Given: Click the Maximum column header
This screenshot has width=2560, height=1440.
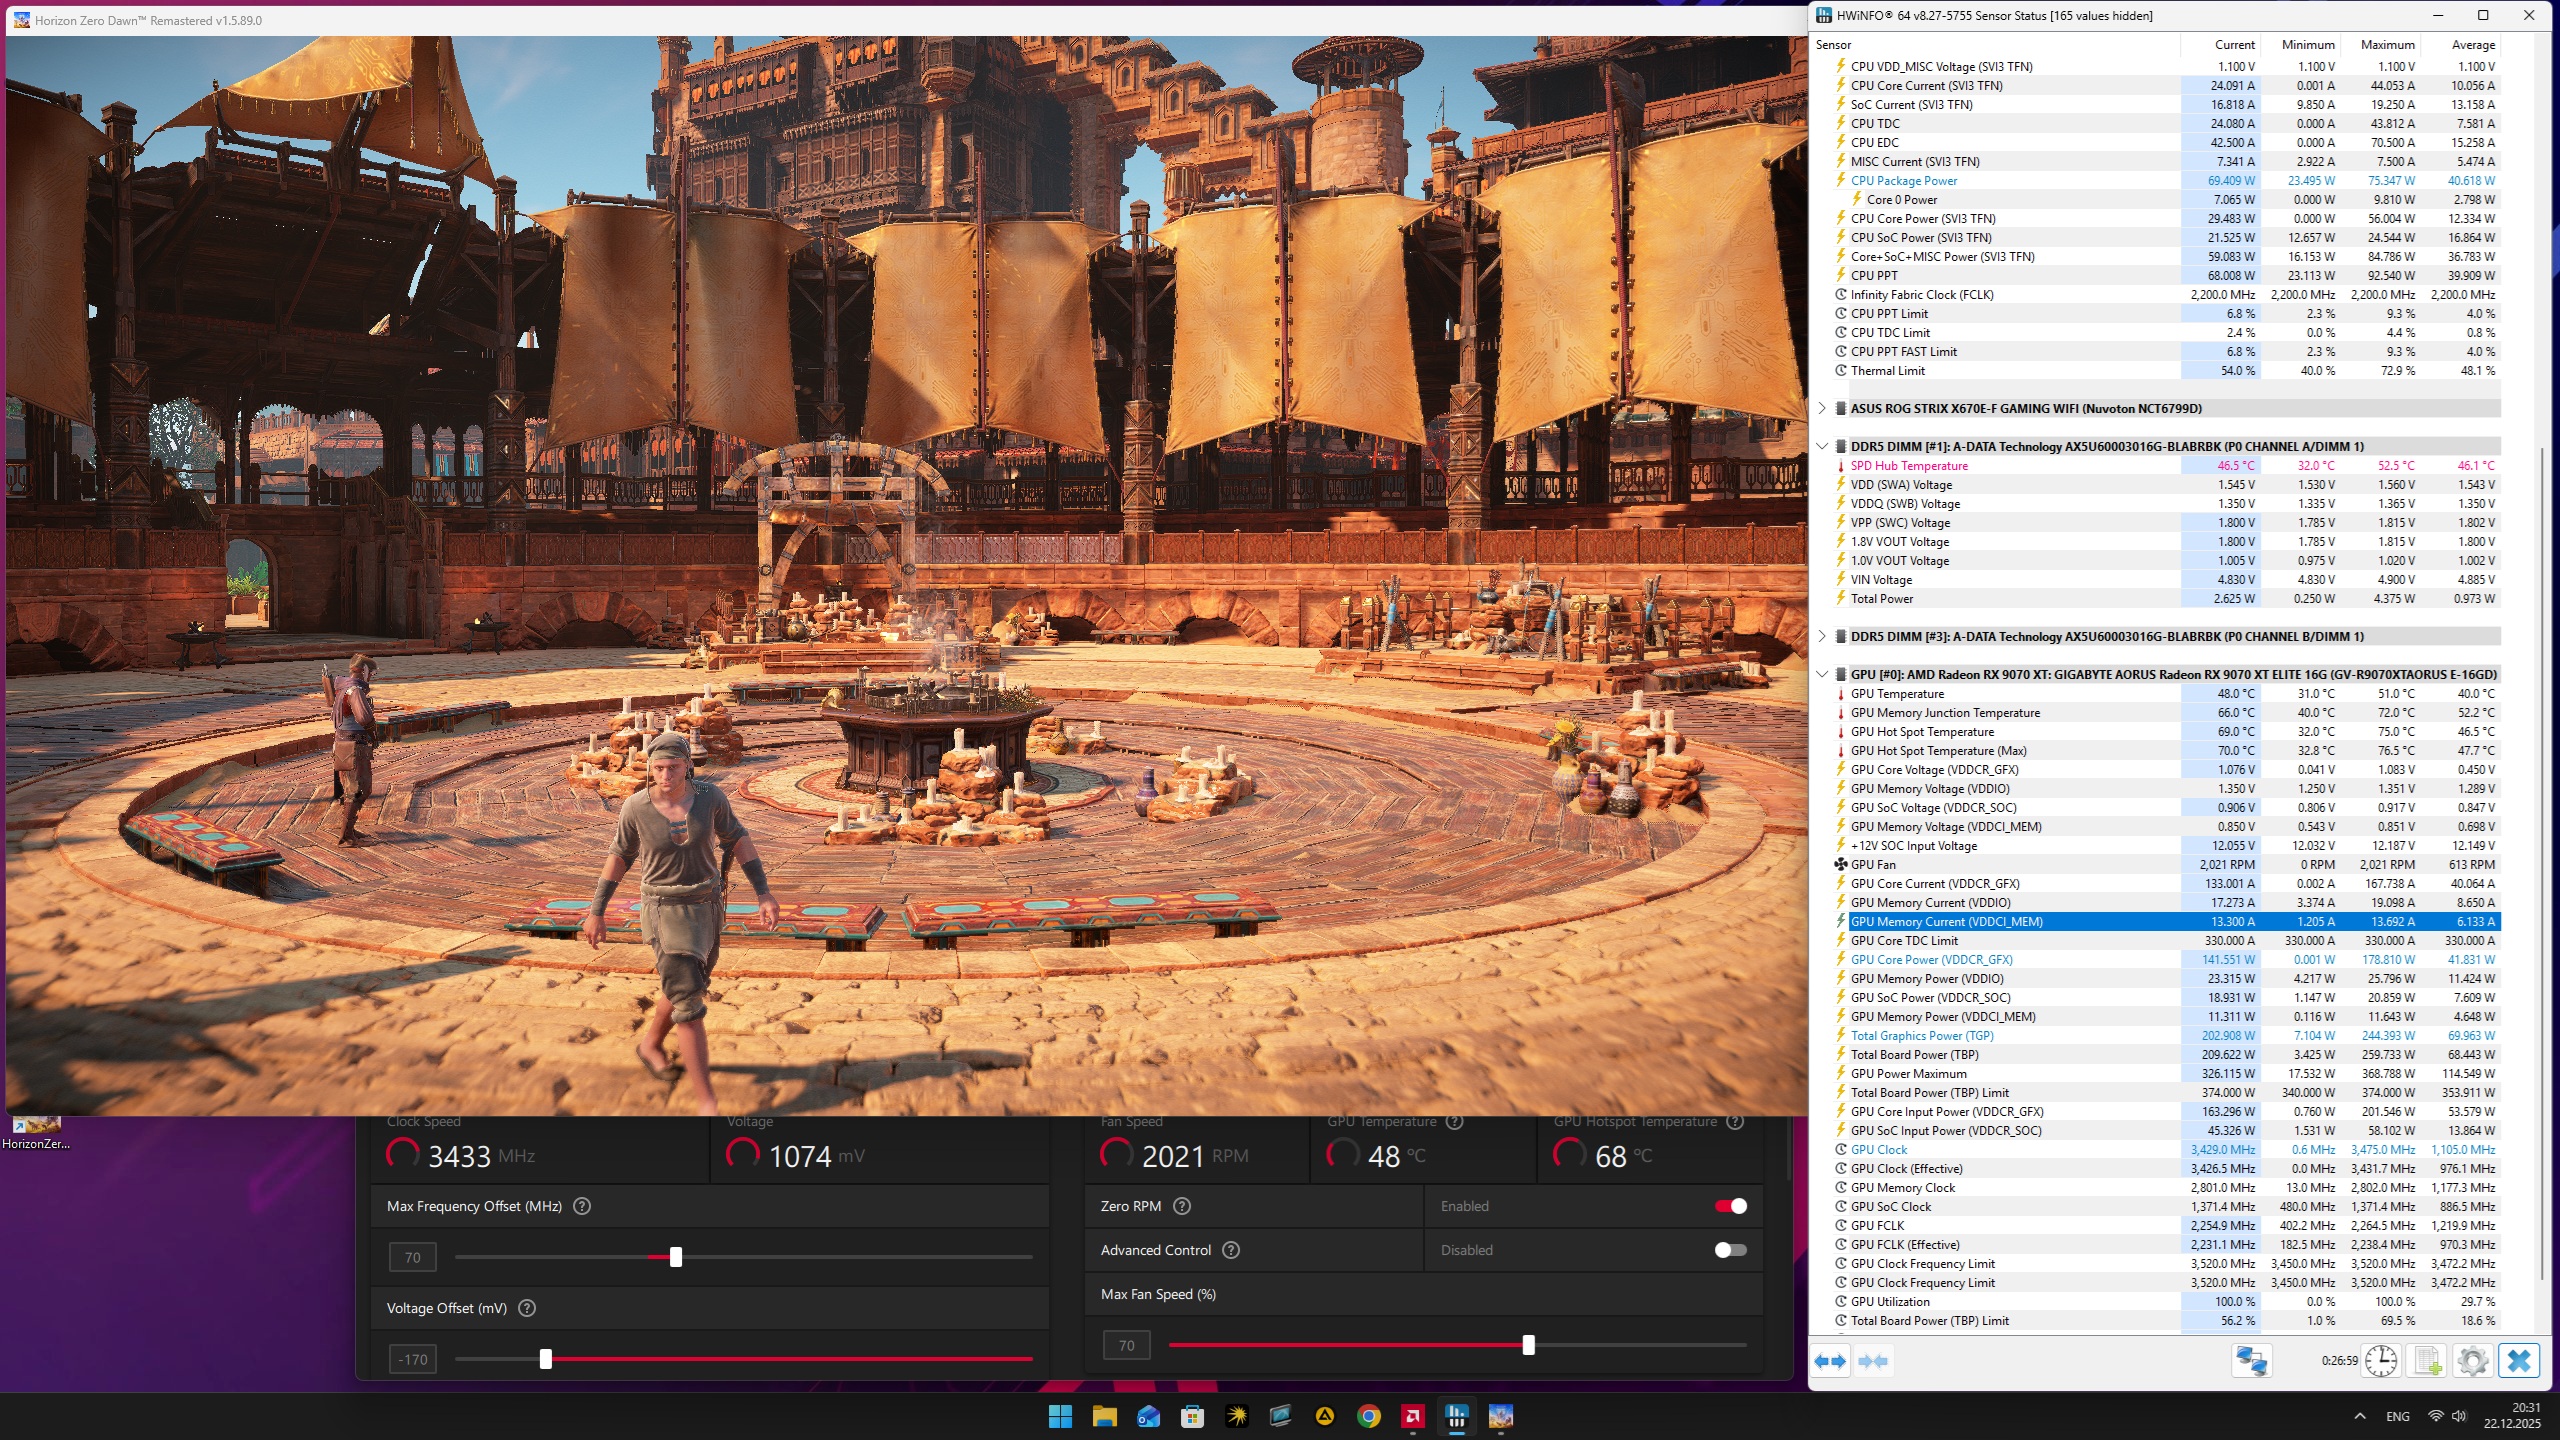Looking at the screenshot, I should 2387,45.
